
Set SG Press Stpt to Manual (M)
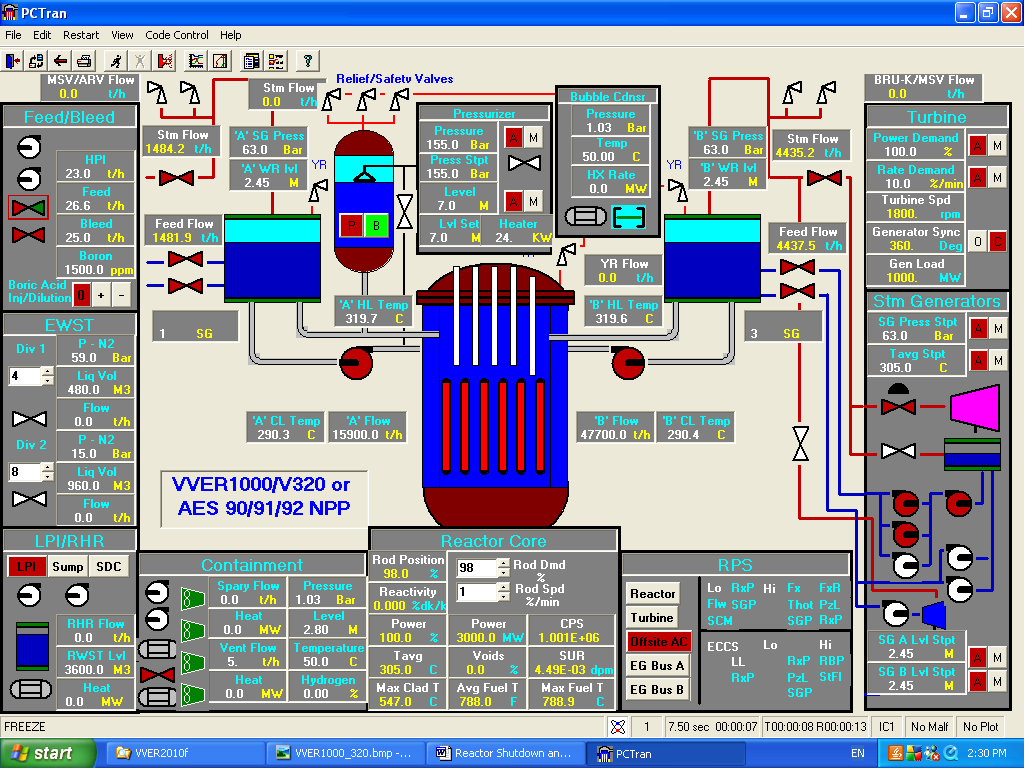click(x=998, y=329)
